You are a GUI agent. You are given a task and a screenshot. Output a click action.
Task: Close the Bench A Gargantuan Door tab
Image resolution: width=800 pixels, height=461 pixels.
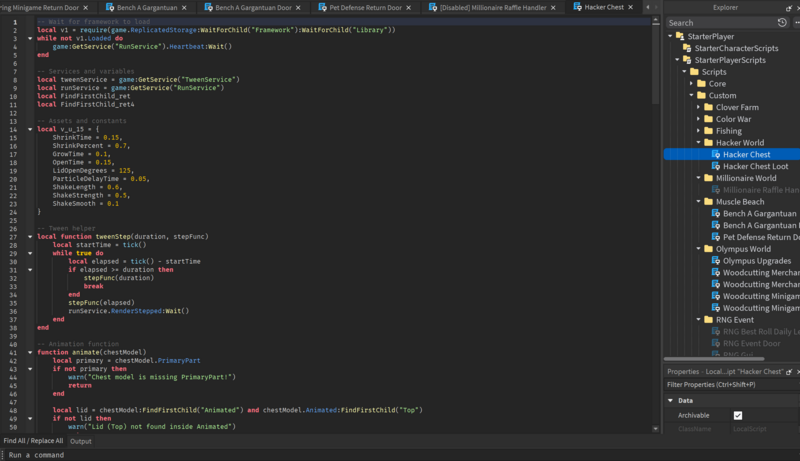point(297,7)
